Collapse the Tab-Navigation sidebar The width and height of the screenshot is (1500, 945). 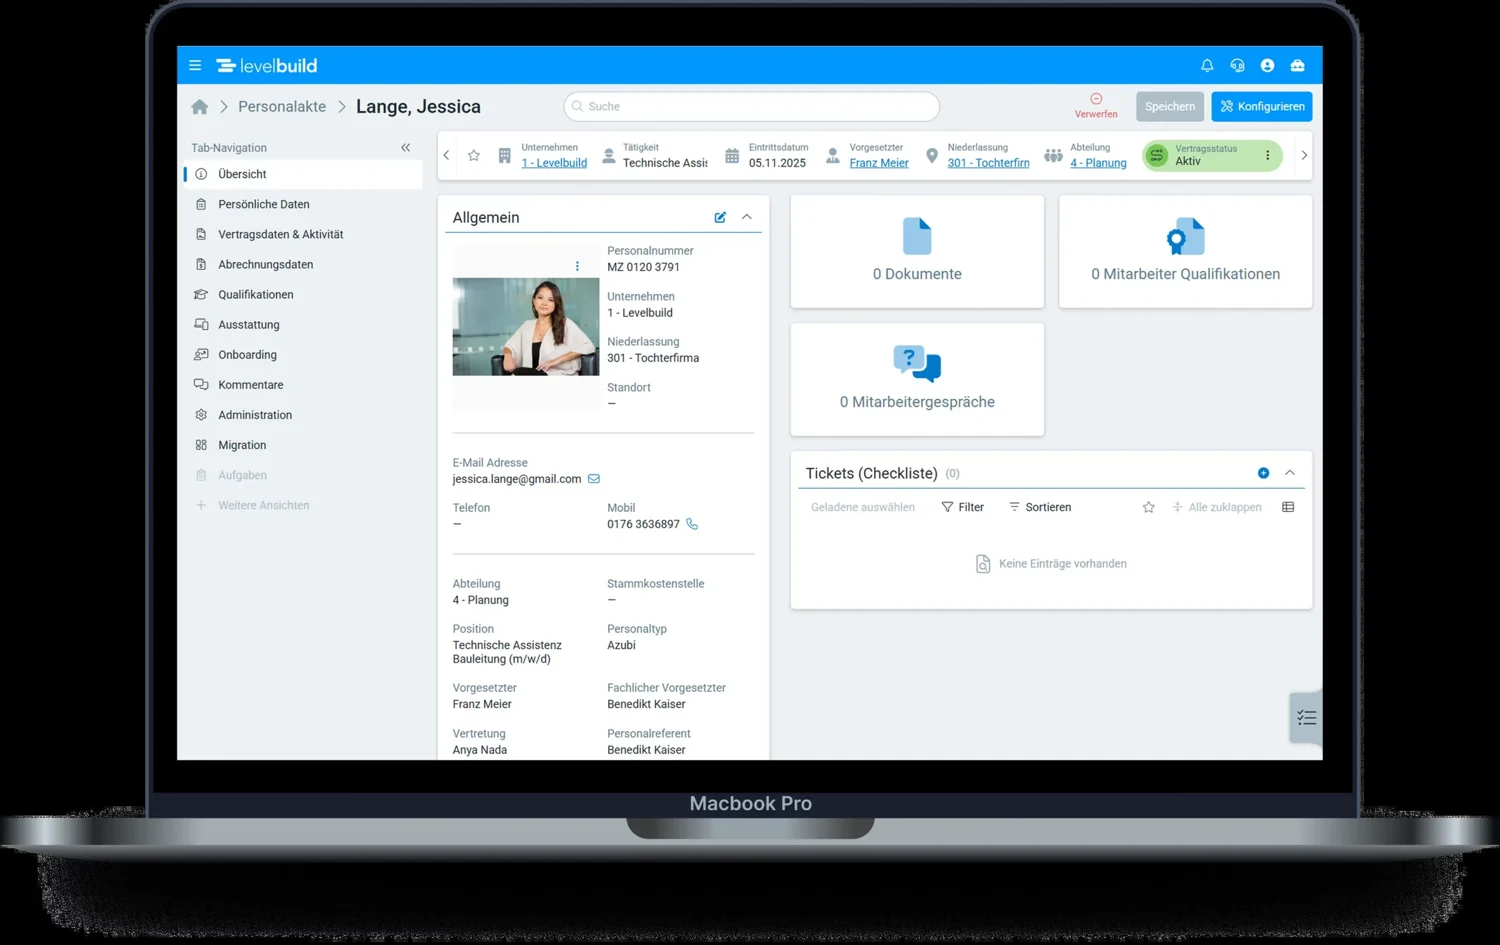point(405,148)
